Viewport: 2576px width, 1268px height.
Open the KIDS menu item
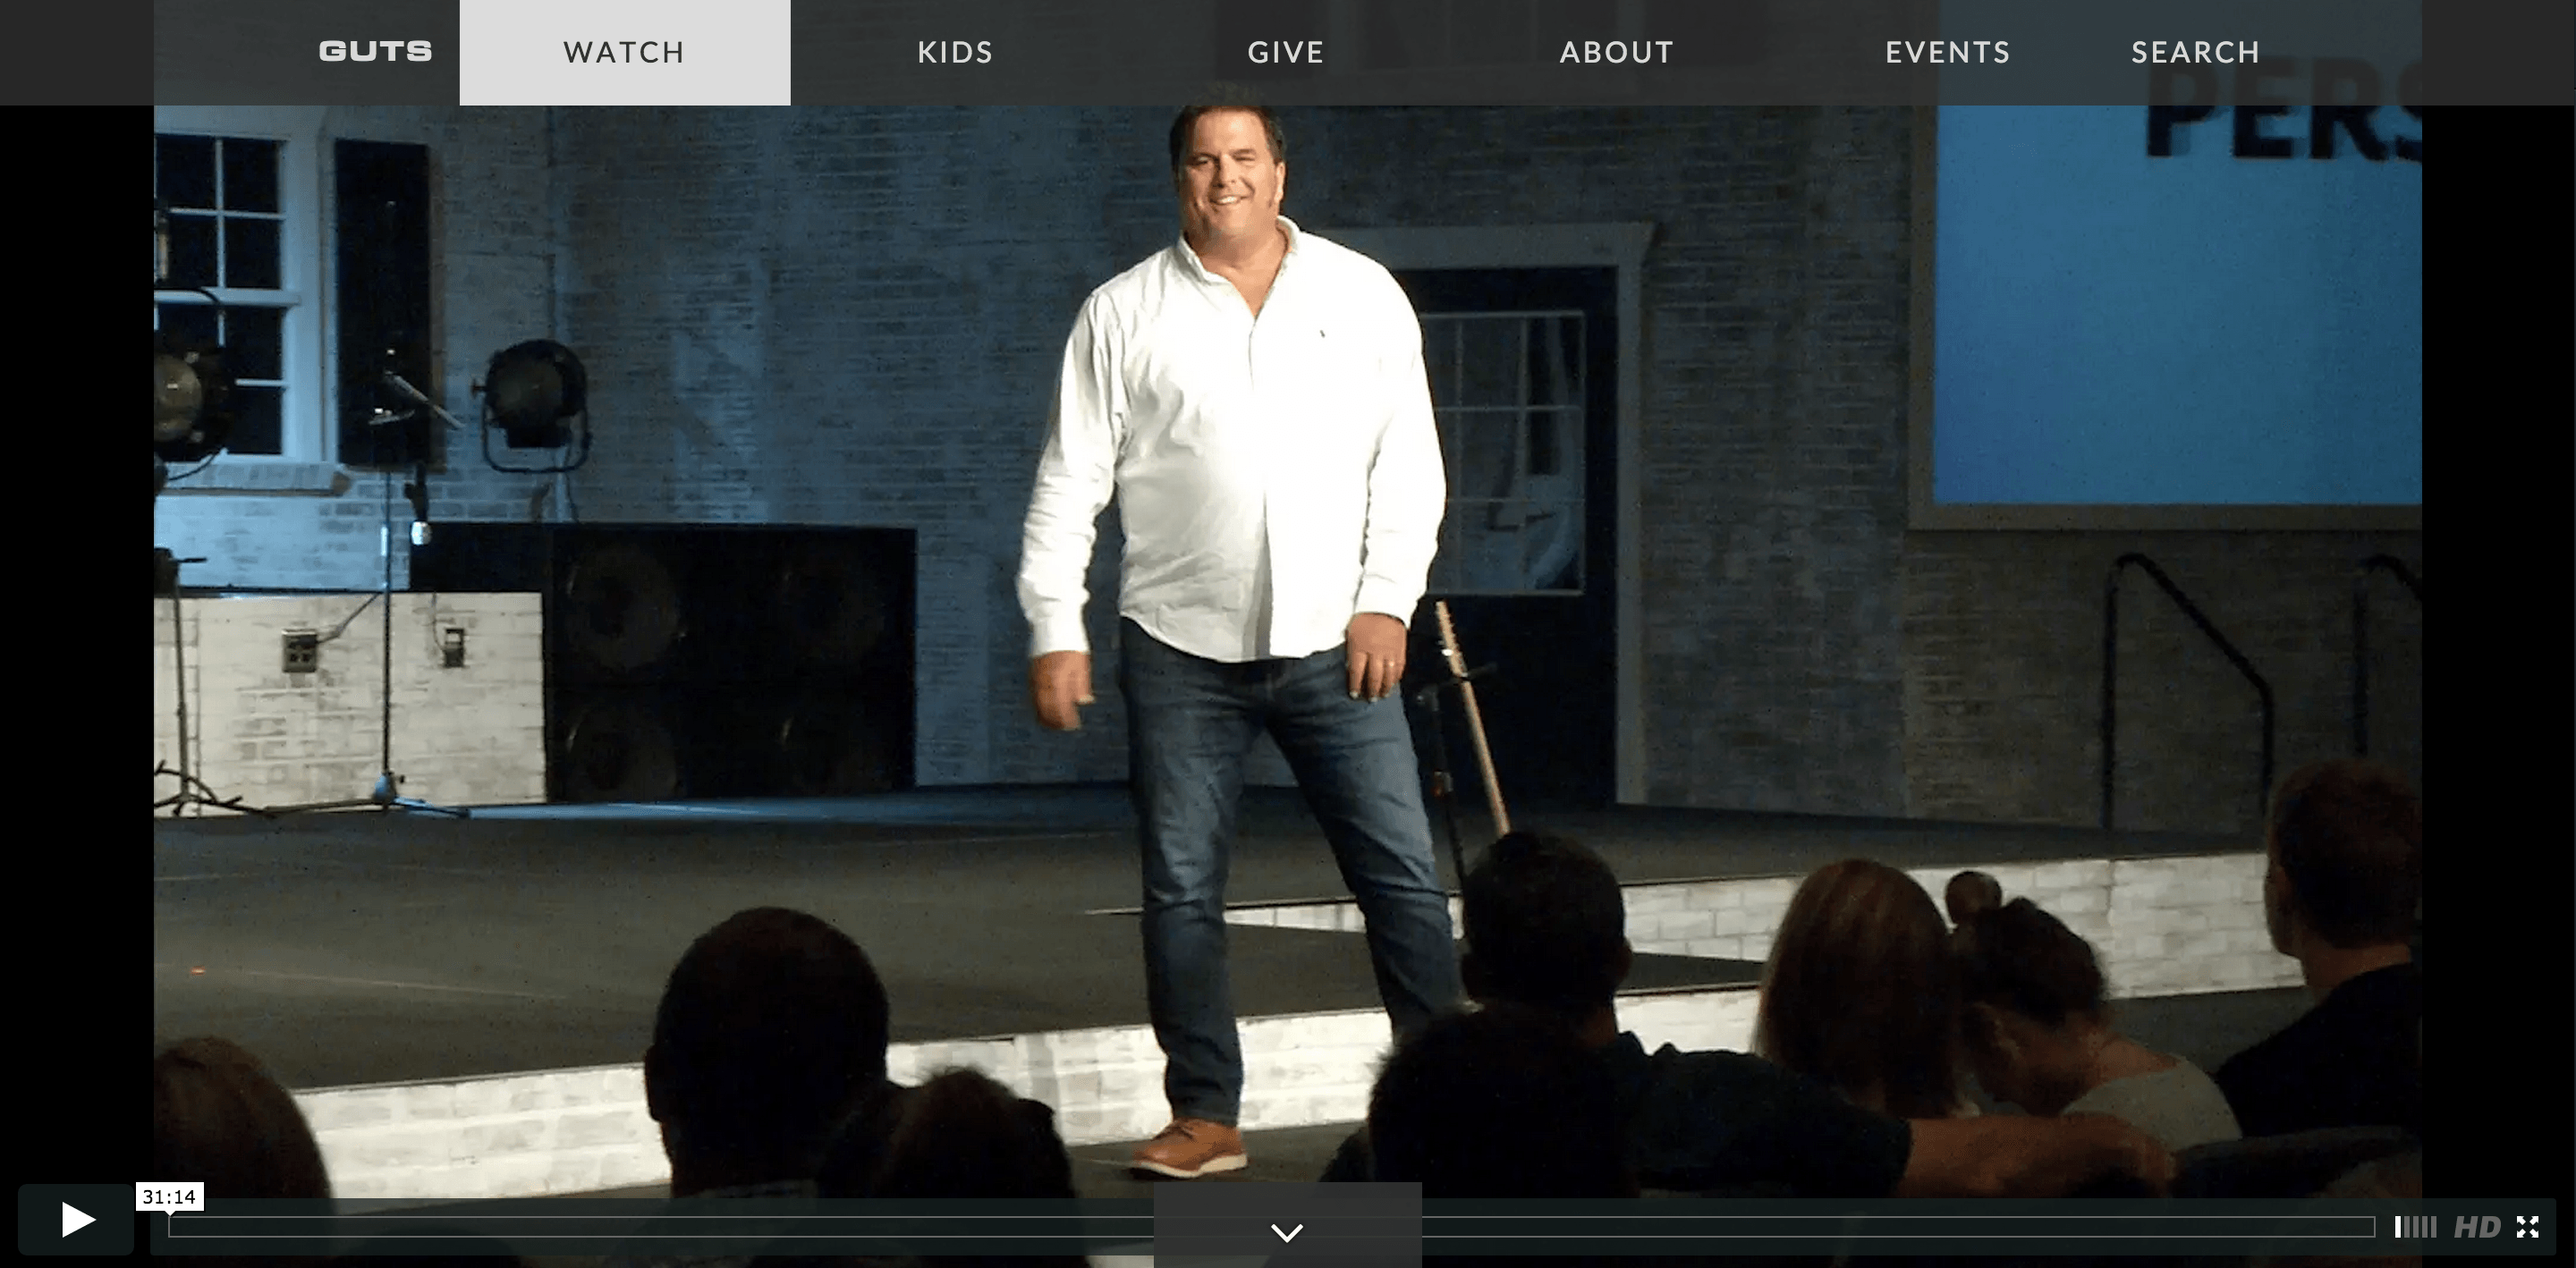(955, 52)
